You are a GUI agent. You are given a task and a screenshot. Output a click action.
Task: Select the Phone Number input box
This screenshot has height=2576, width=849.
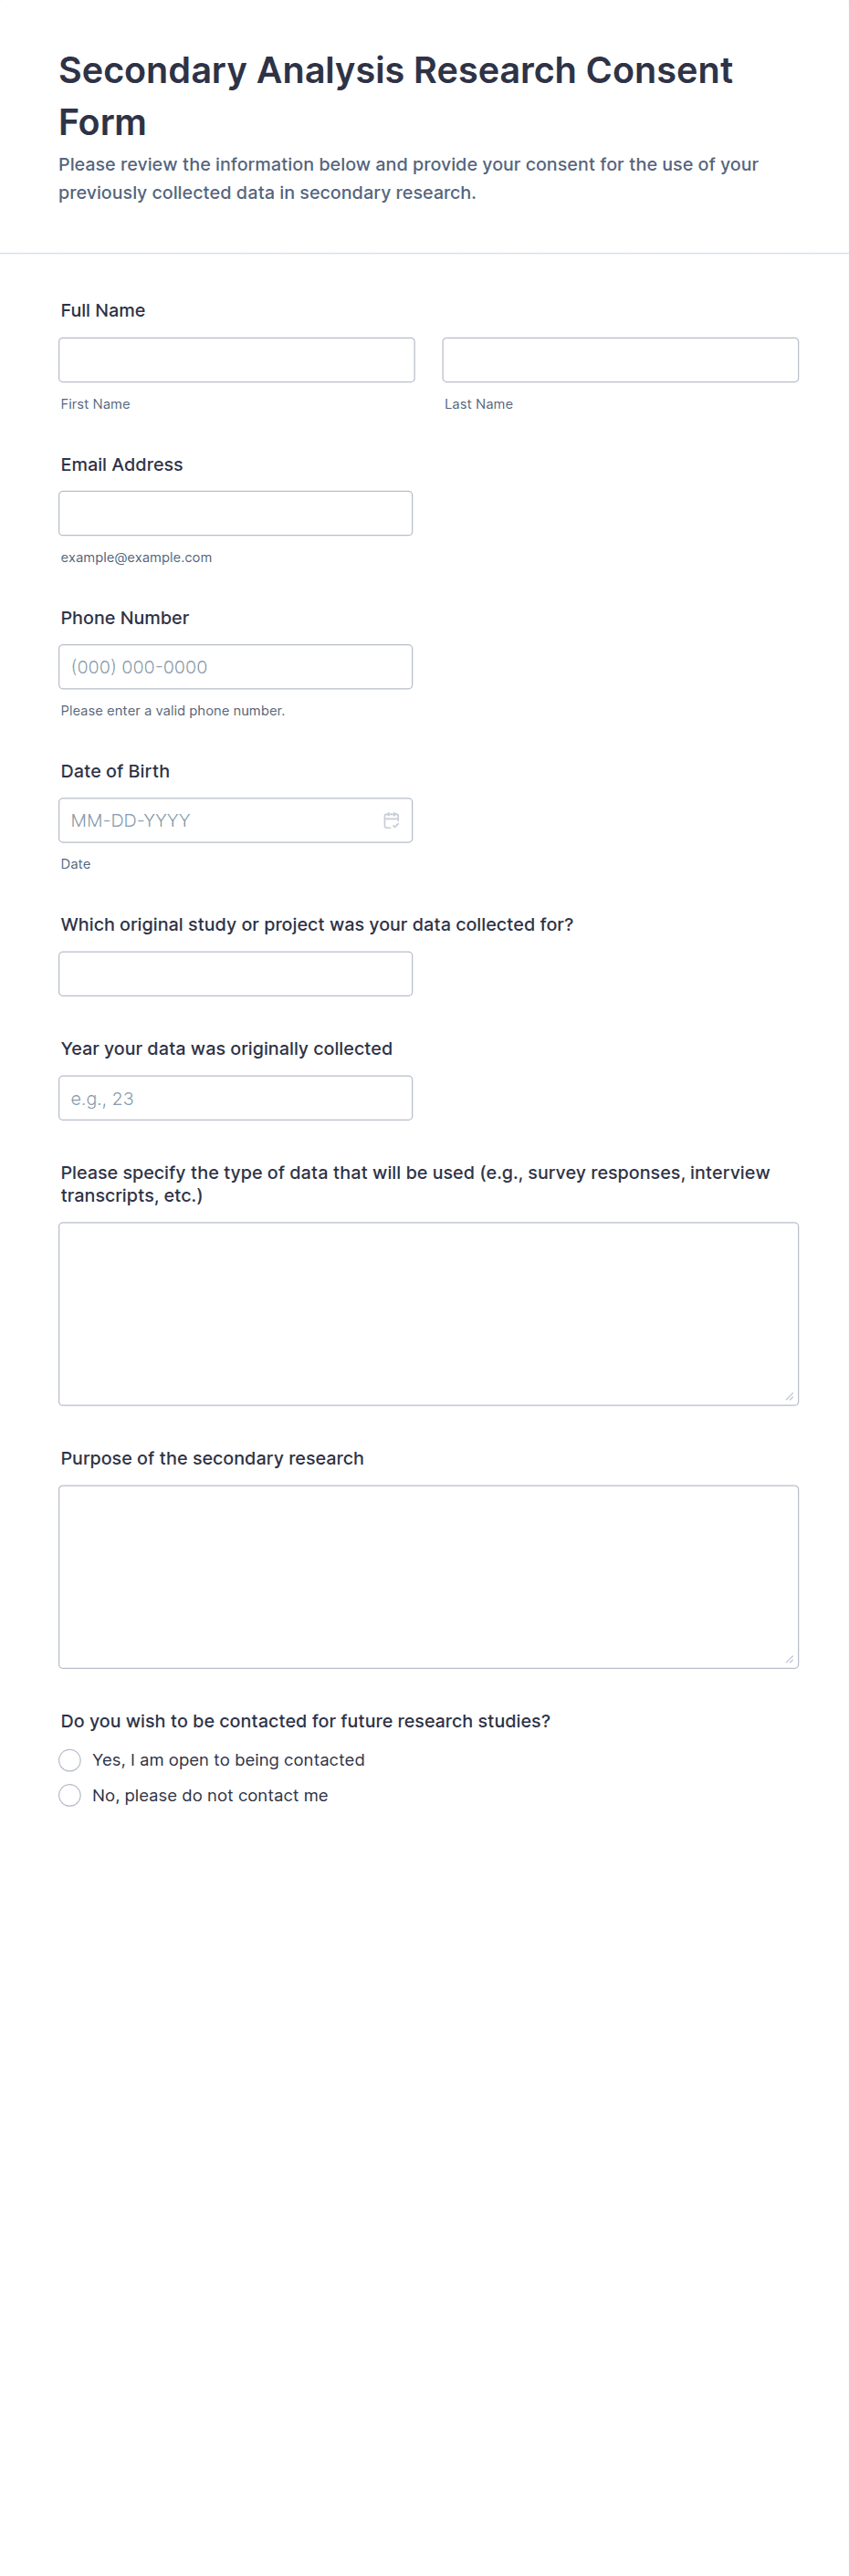coord(235,667)
